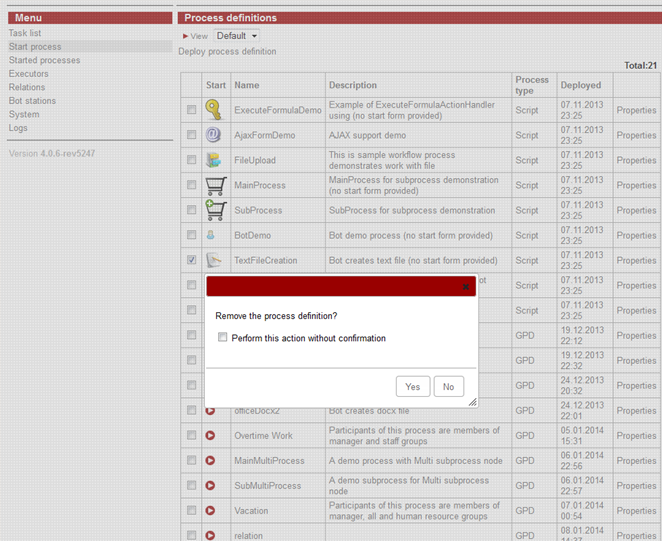Check the MainProcess row checkbox
The image size is (662, 541).
[192, 185]
